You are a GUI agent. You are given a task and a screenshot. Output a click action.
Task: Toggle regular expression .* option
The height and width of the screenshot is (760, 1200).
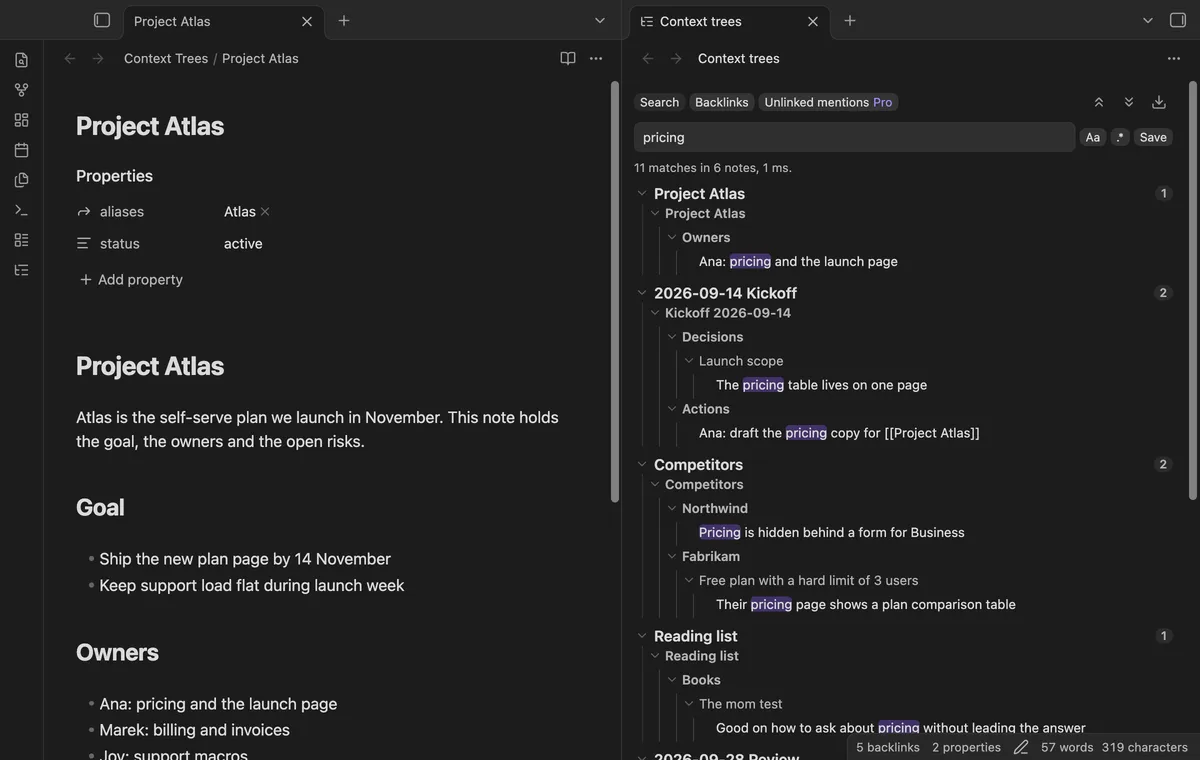1120,137
